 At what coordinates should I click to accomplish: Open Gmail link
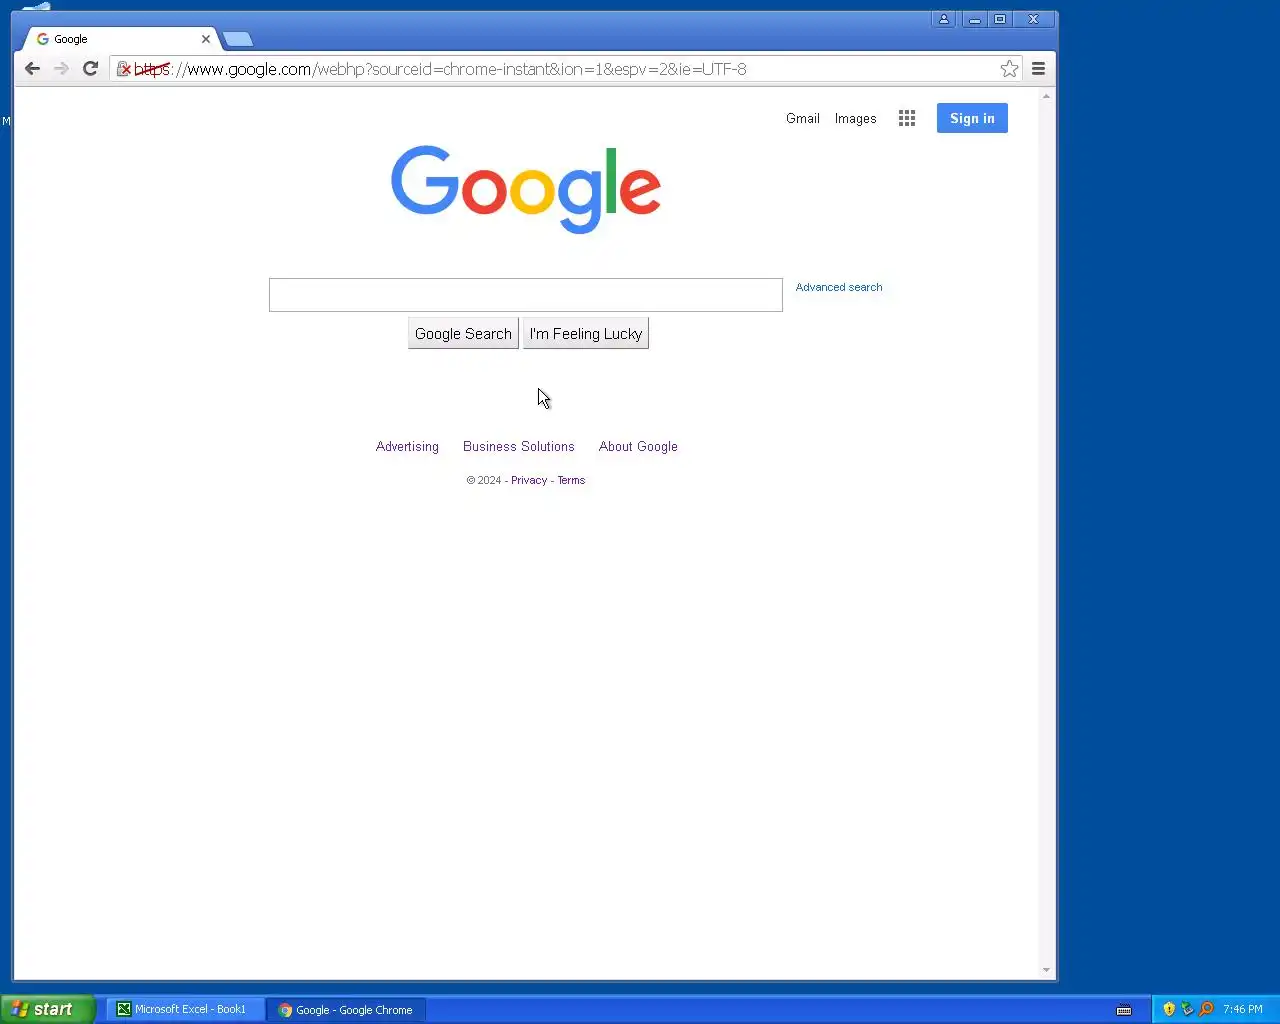click(x=803, y=118)
